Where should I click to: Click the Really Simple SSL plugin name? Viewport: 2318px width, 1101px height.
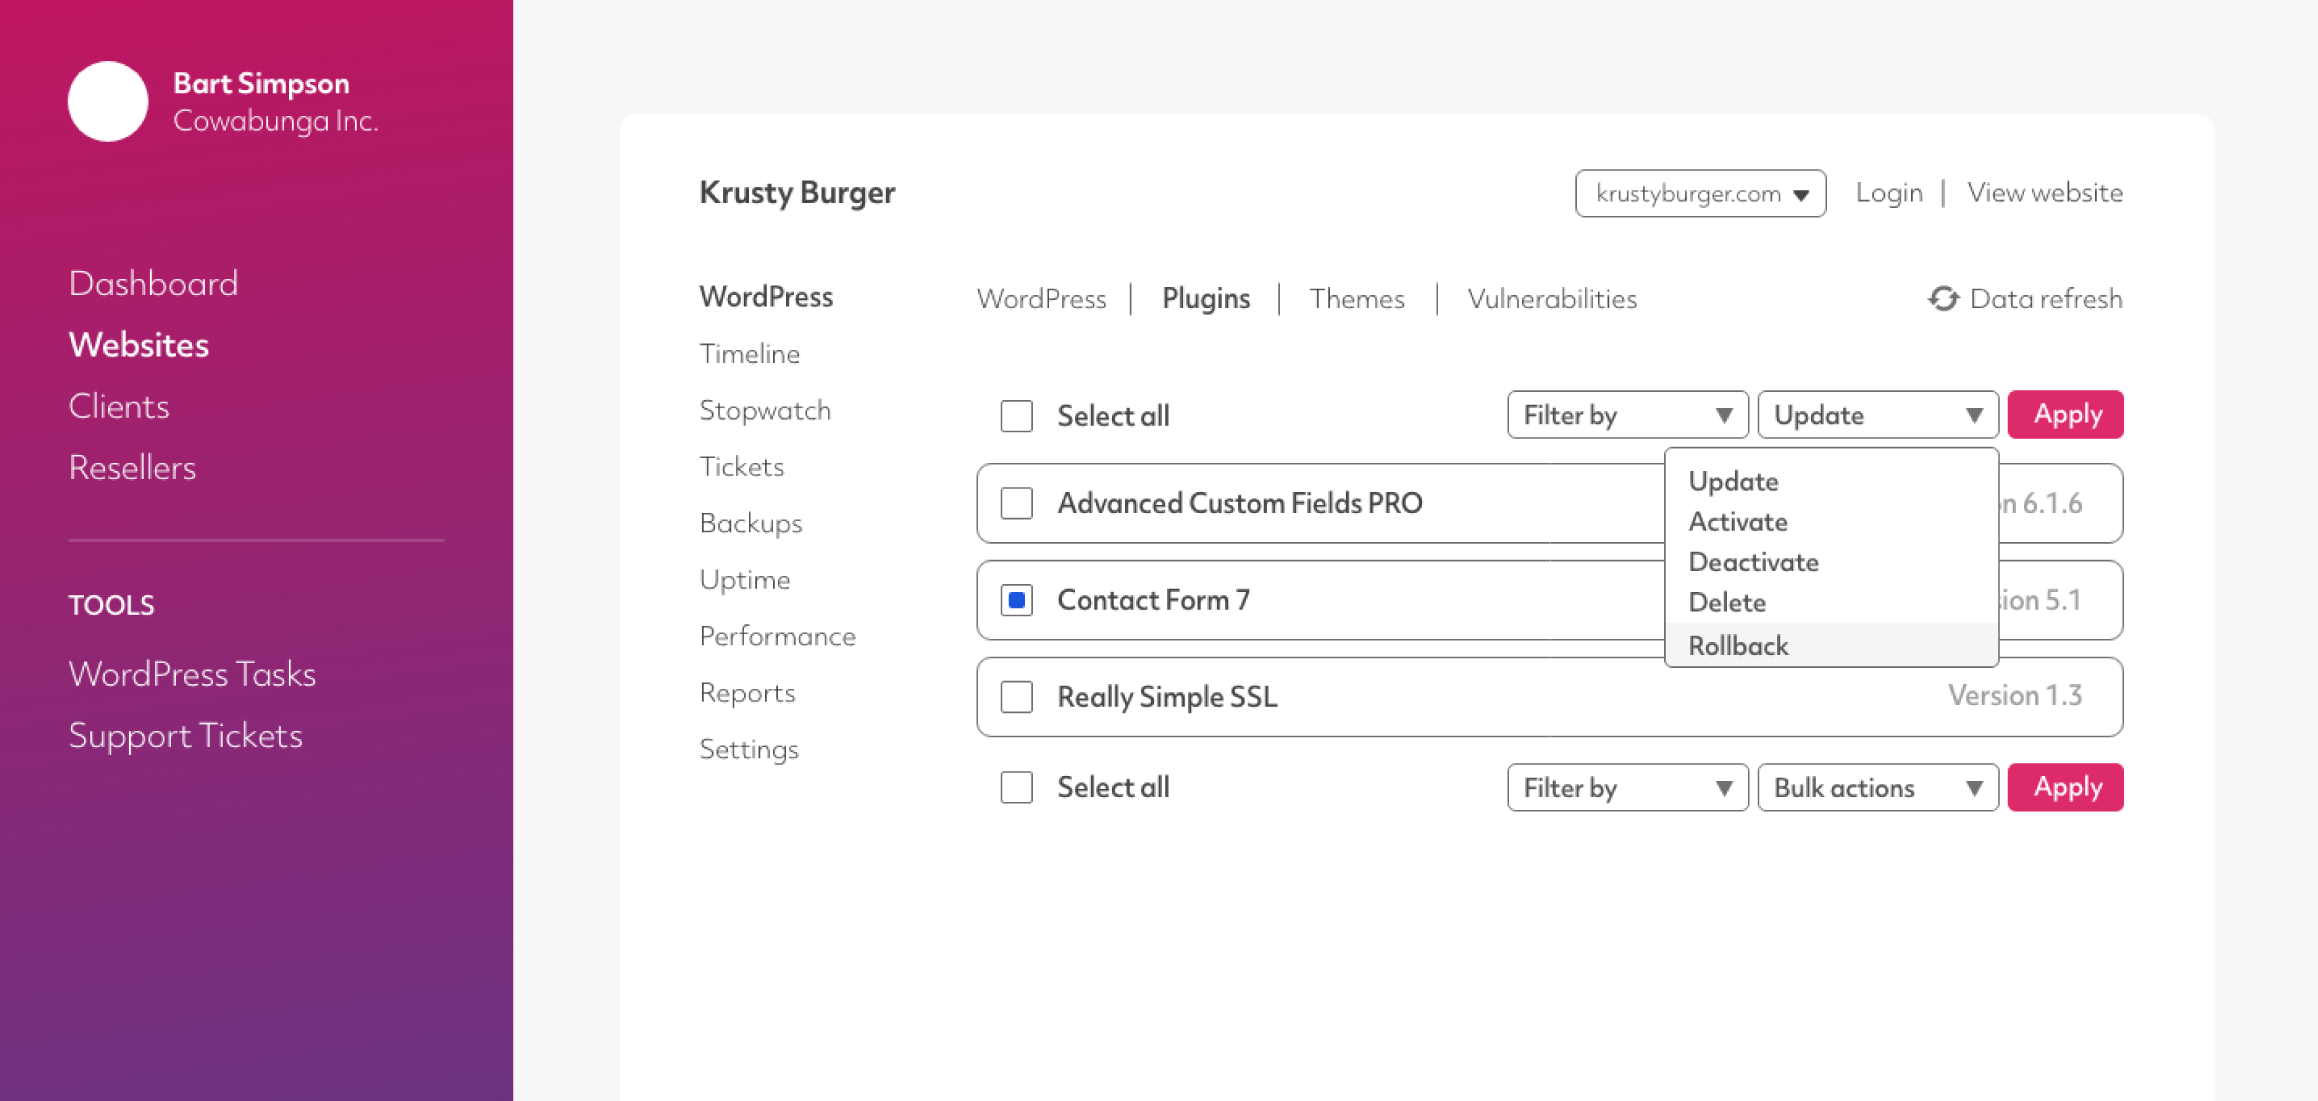[x=1167, y=697]
